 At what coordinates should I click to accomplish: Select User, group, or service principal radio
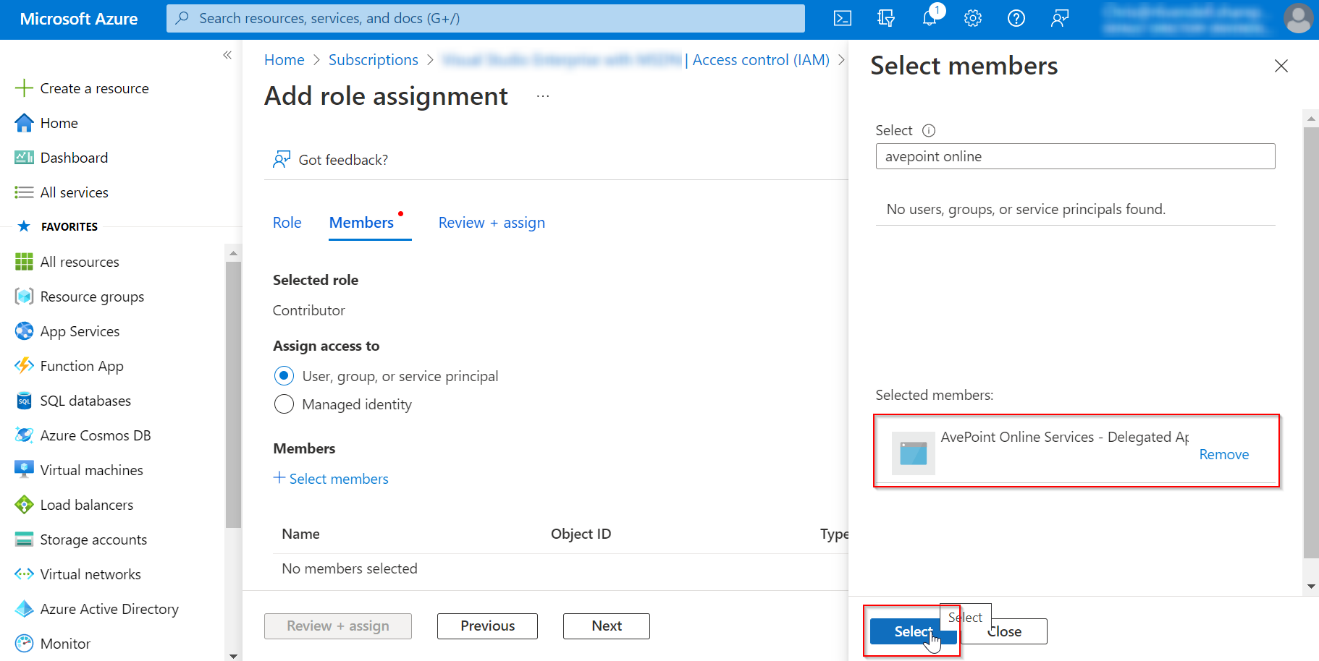[x=284, y=376]
